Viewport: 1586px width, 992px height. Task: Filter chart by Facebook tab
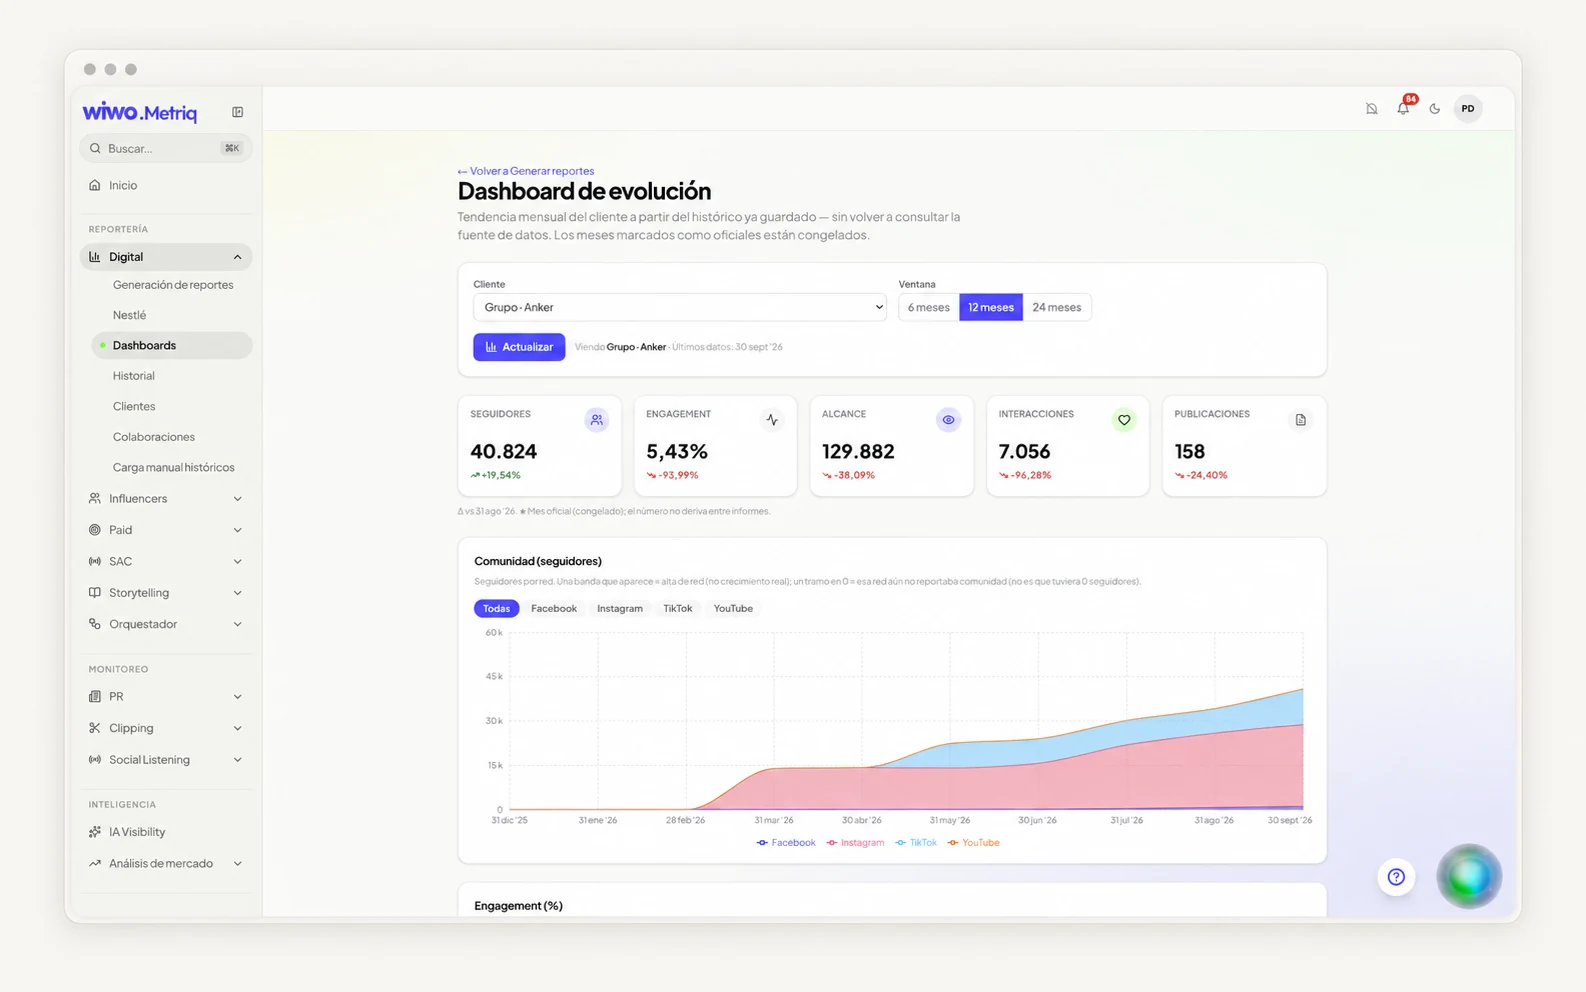coord(554,608)
